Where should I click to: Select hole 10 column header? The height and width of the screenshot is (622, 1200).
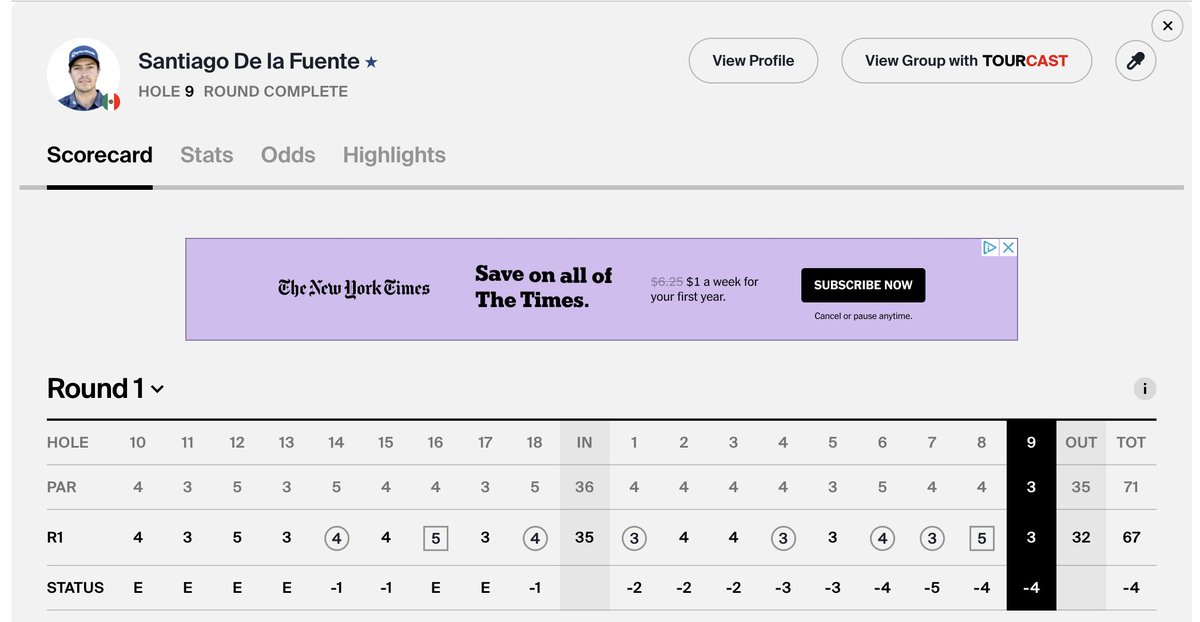[138, 443]
